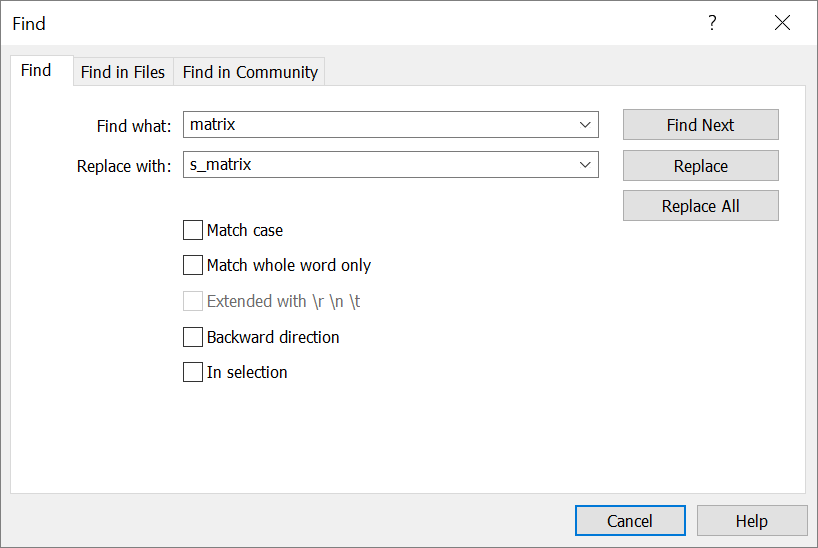Enable the In selection checkbox
This screenshot has width=818, height=548.
click(193, 372)
